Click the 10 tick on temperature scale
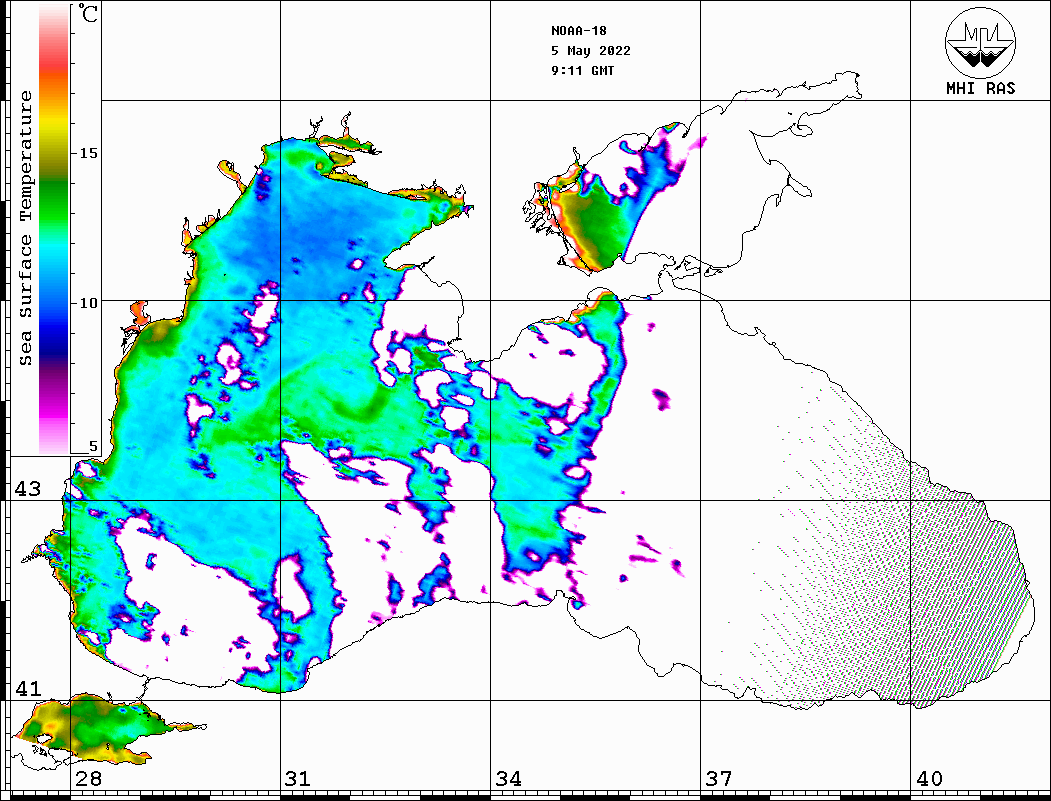Image resolution: width=1051 pixels, height=801 pixels. 88,303
